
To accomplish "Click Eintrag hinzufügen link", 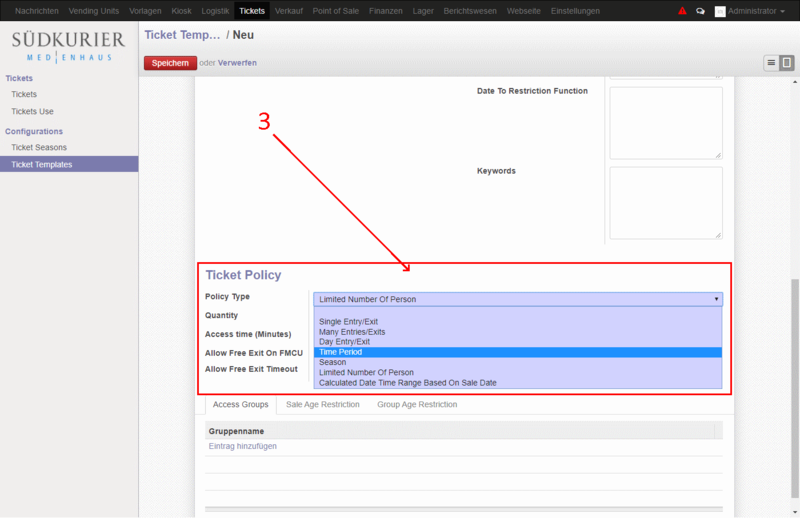I will coord(242,446).
